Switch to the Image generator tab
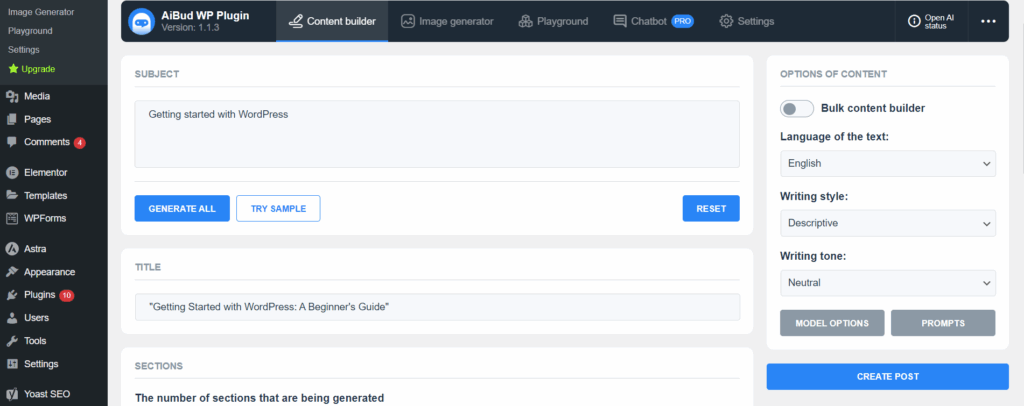 pyautogui.click(x=447, y=22)
